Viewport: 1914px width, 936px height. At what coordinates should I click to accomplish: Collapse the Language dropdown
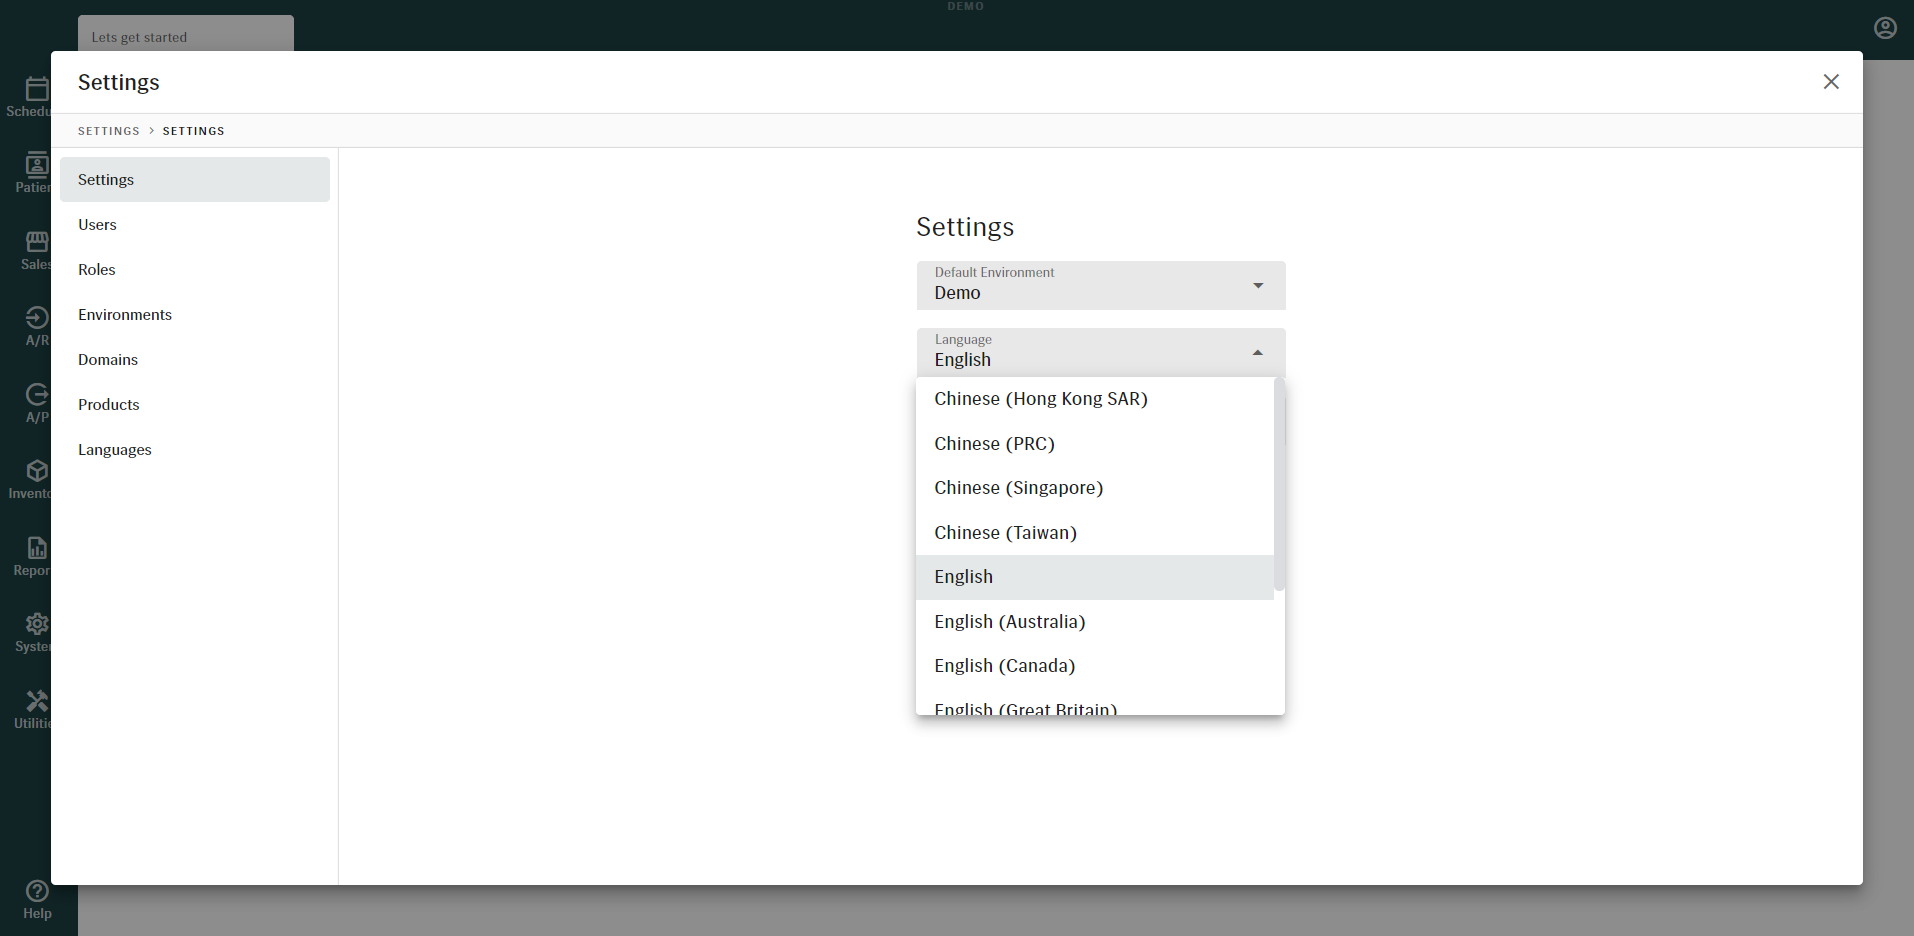click(1257, 353)
